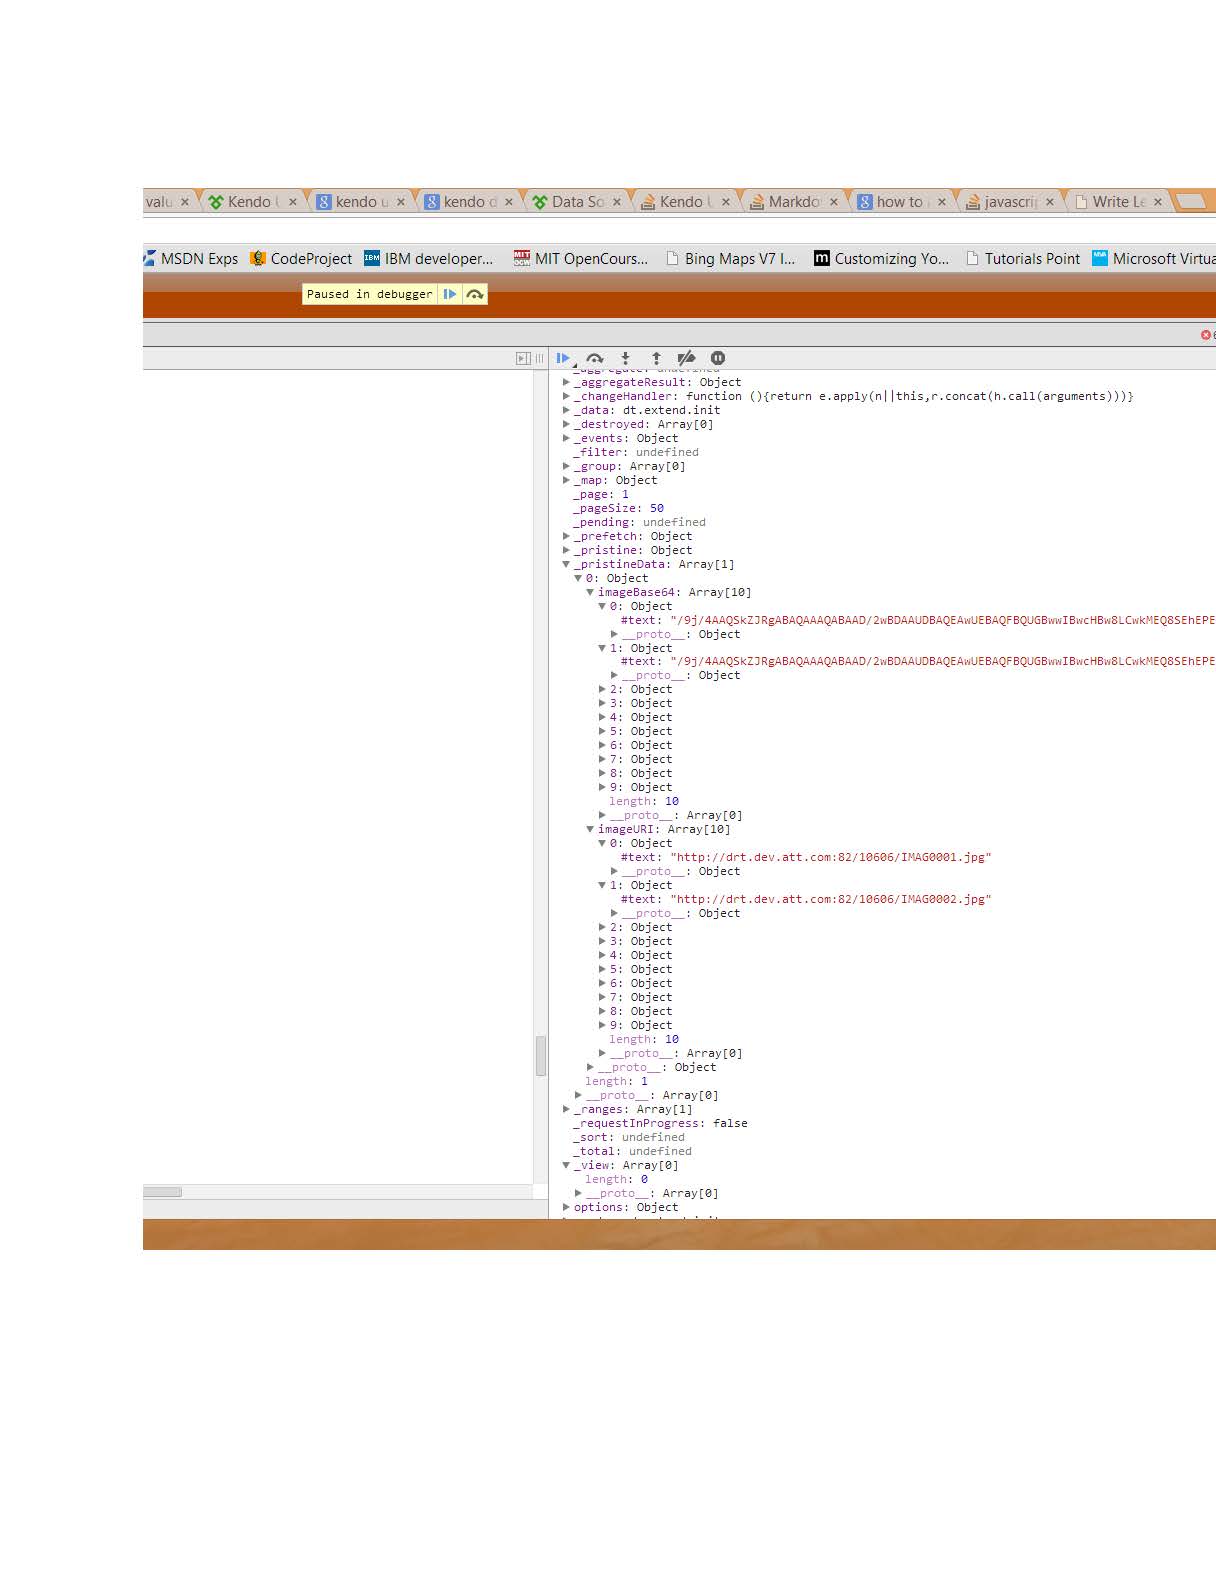Viewport: 1216px width, 1573px height.
Task: Switch to the kendo d browser tab
Action: [468, 201]
